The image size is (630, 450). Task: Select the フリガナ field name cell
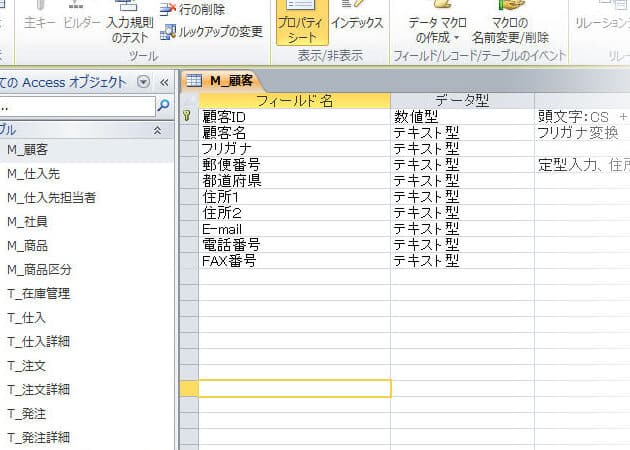tap(295, 149)
